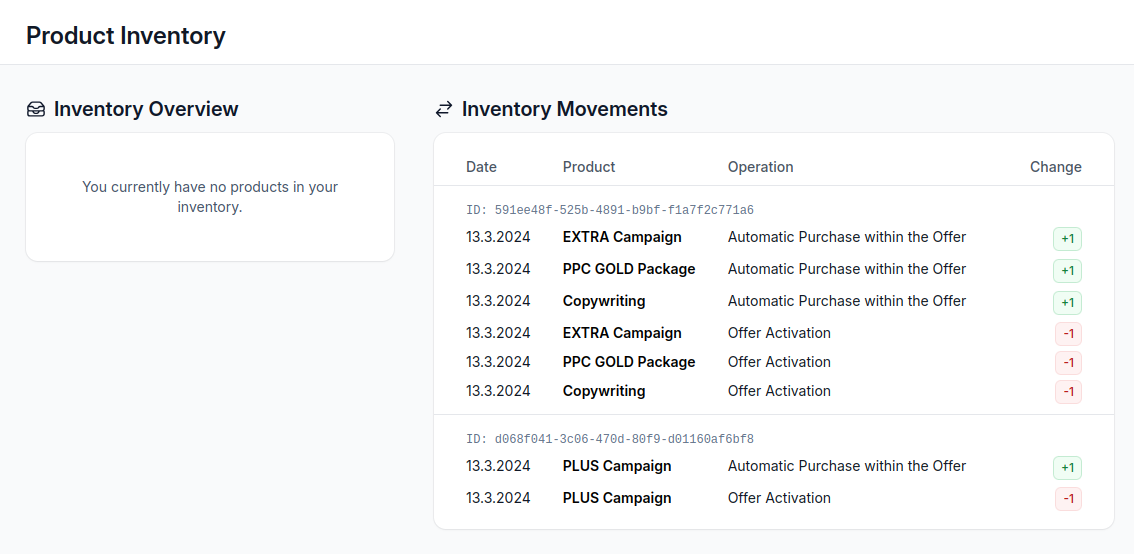The image size is (1134, 554).
Task: Click the swap arrows icon beside Inventory Movements
Action: 444,109
